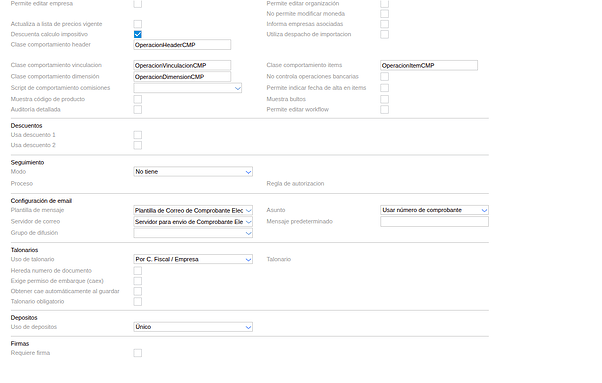Check 'Permite editar workflow' box
This screenshot has width=602, height=383.
point(384,109)
